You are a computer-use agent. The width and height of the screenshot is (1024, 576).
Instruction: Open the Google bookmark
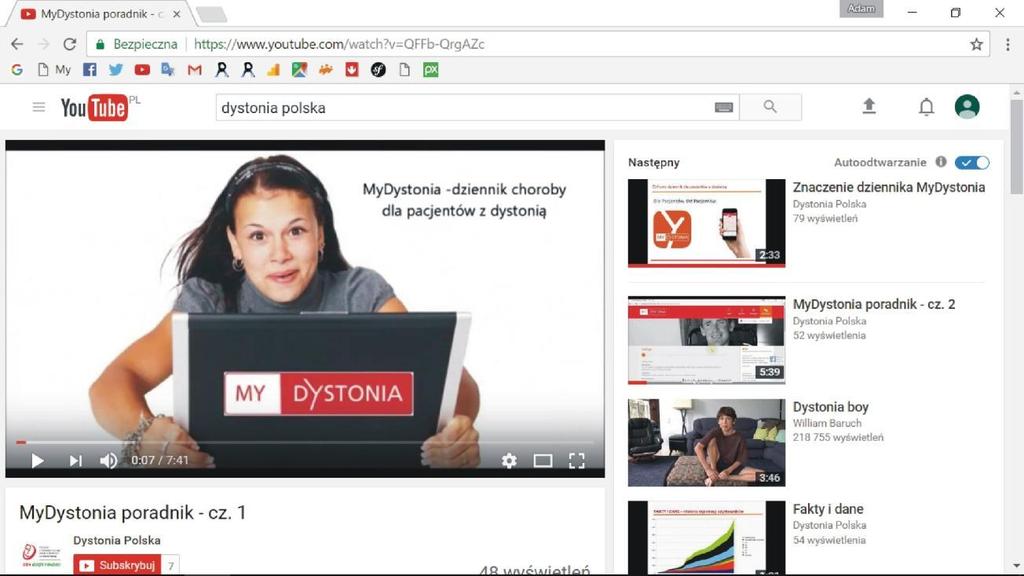(x=17, y=70)
